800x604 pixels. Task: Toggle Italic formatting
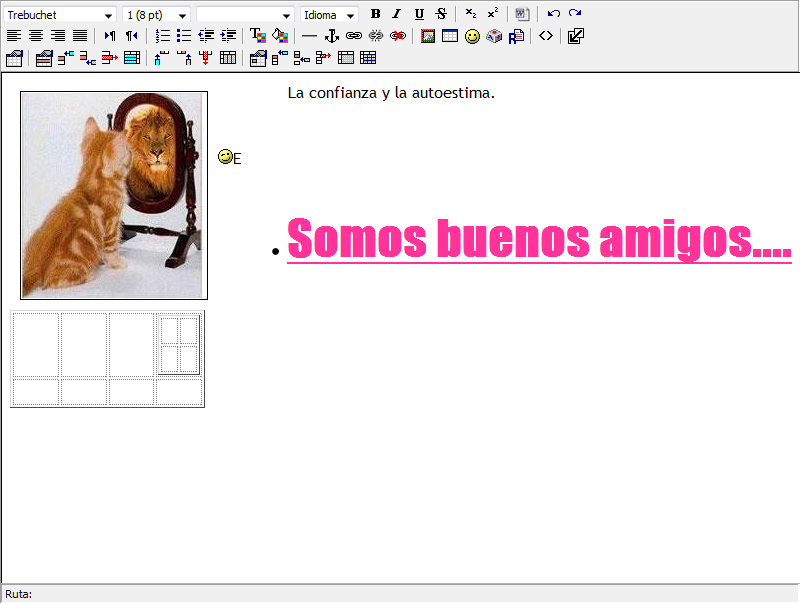[396, 14]
